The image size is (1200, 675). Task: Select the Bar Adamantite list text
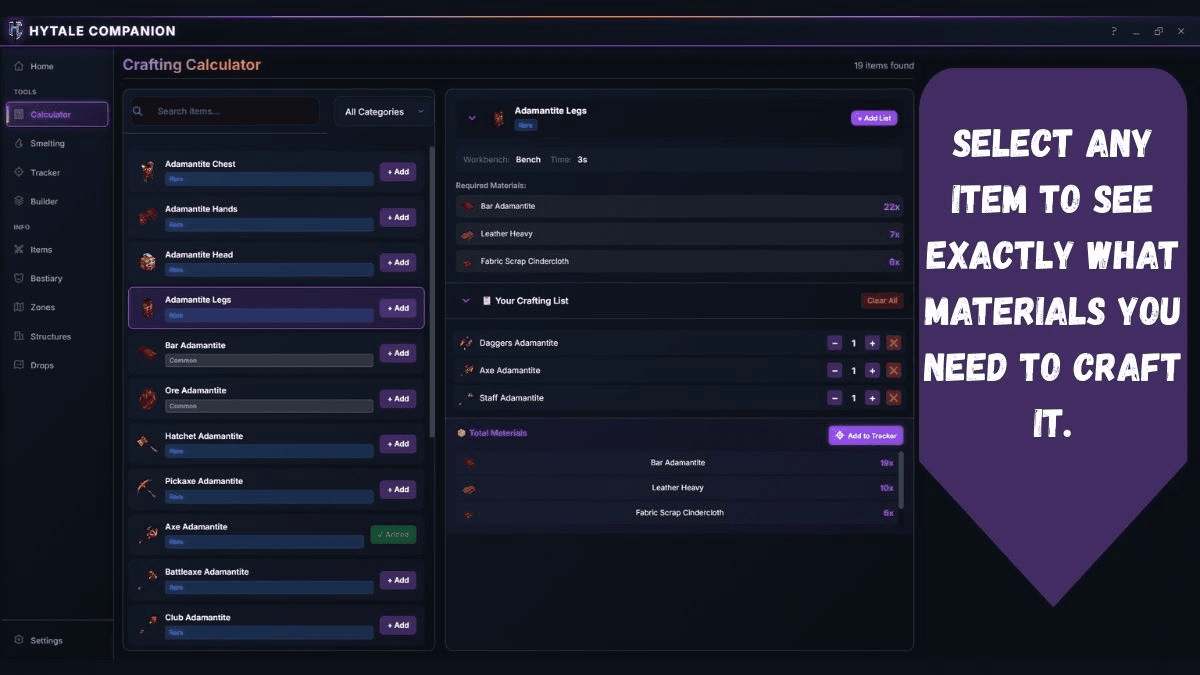[195, 345]
